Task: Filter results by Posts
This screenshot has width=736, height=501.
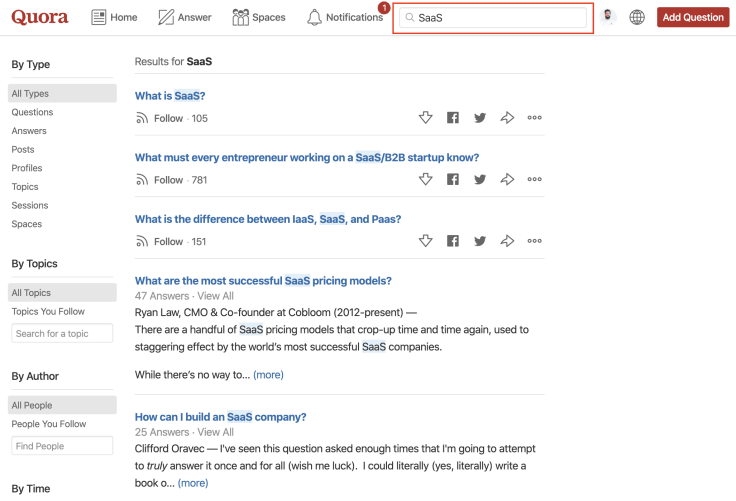Action: pos(23,149)
